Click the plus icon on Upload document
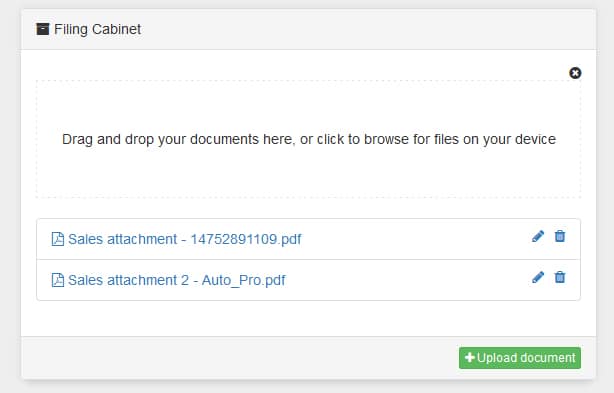 tap(470, 357)
